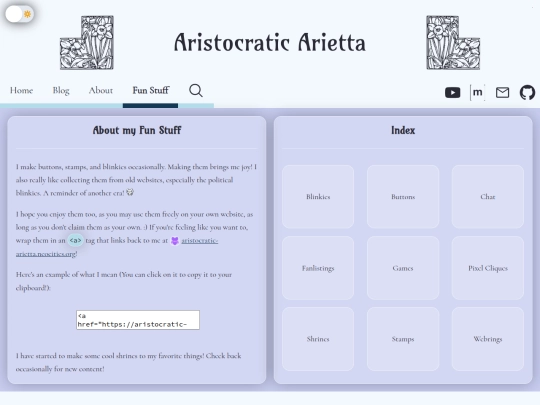The height and width of the screenshot is (405, 540).
Task: Select the Fun Stuff nav item
Action: tap(150, 90)
